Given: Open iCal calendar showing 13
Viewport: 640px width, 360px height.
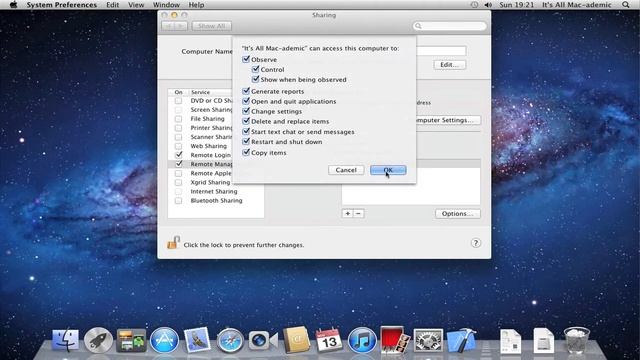Looking at the screenshot, I should coord(329,340).
